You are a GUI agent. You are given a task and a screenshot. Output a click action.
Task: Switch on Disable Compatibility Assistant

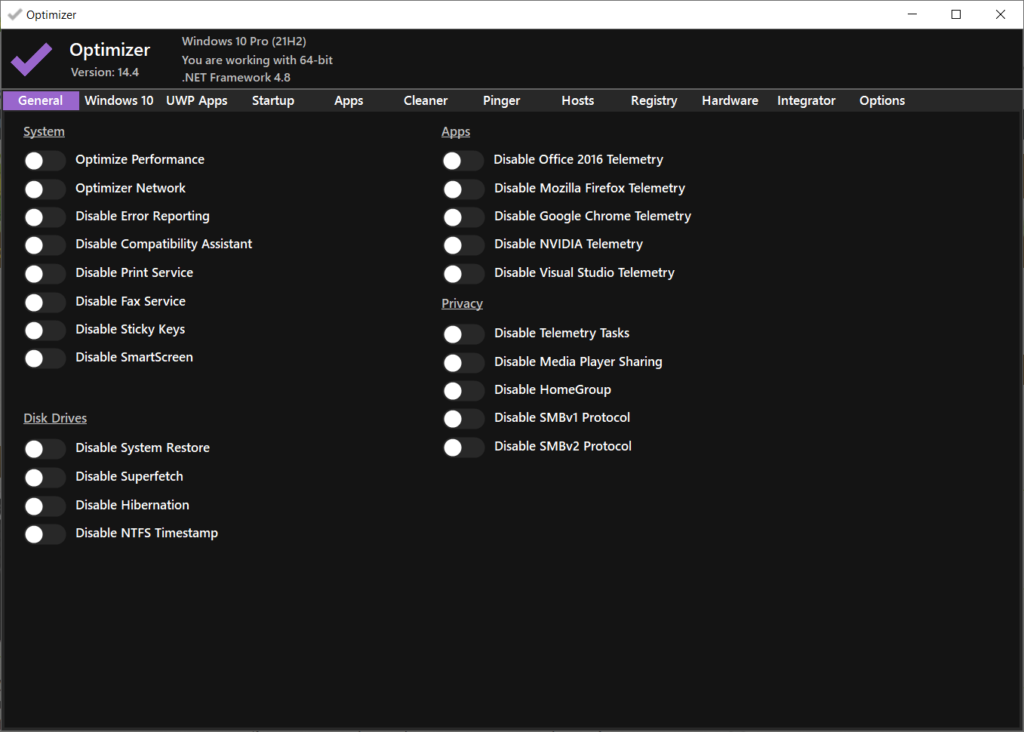pos(44,246)
